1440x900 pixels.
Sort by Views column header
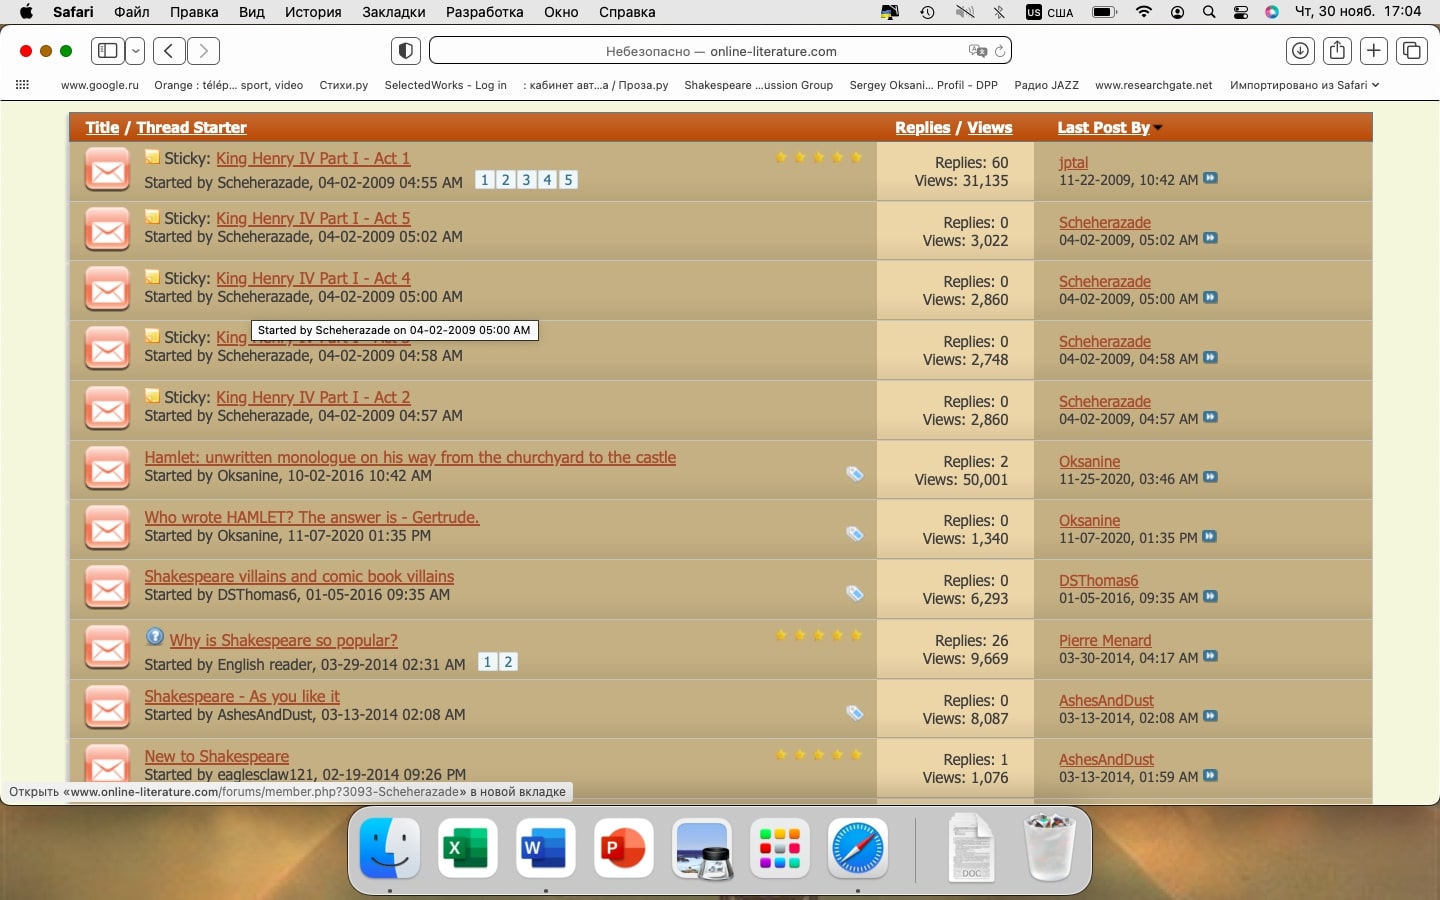(x=990, y=127)
